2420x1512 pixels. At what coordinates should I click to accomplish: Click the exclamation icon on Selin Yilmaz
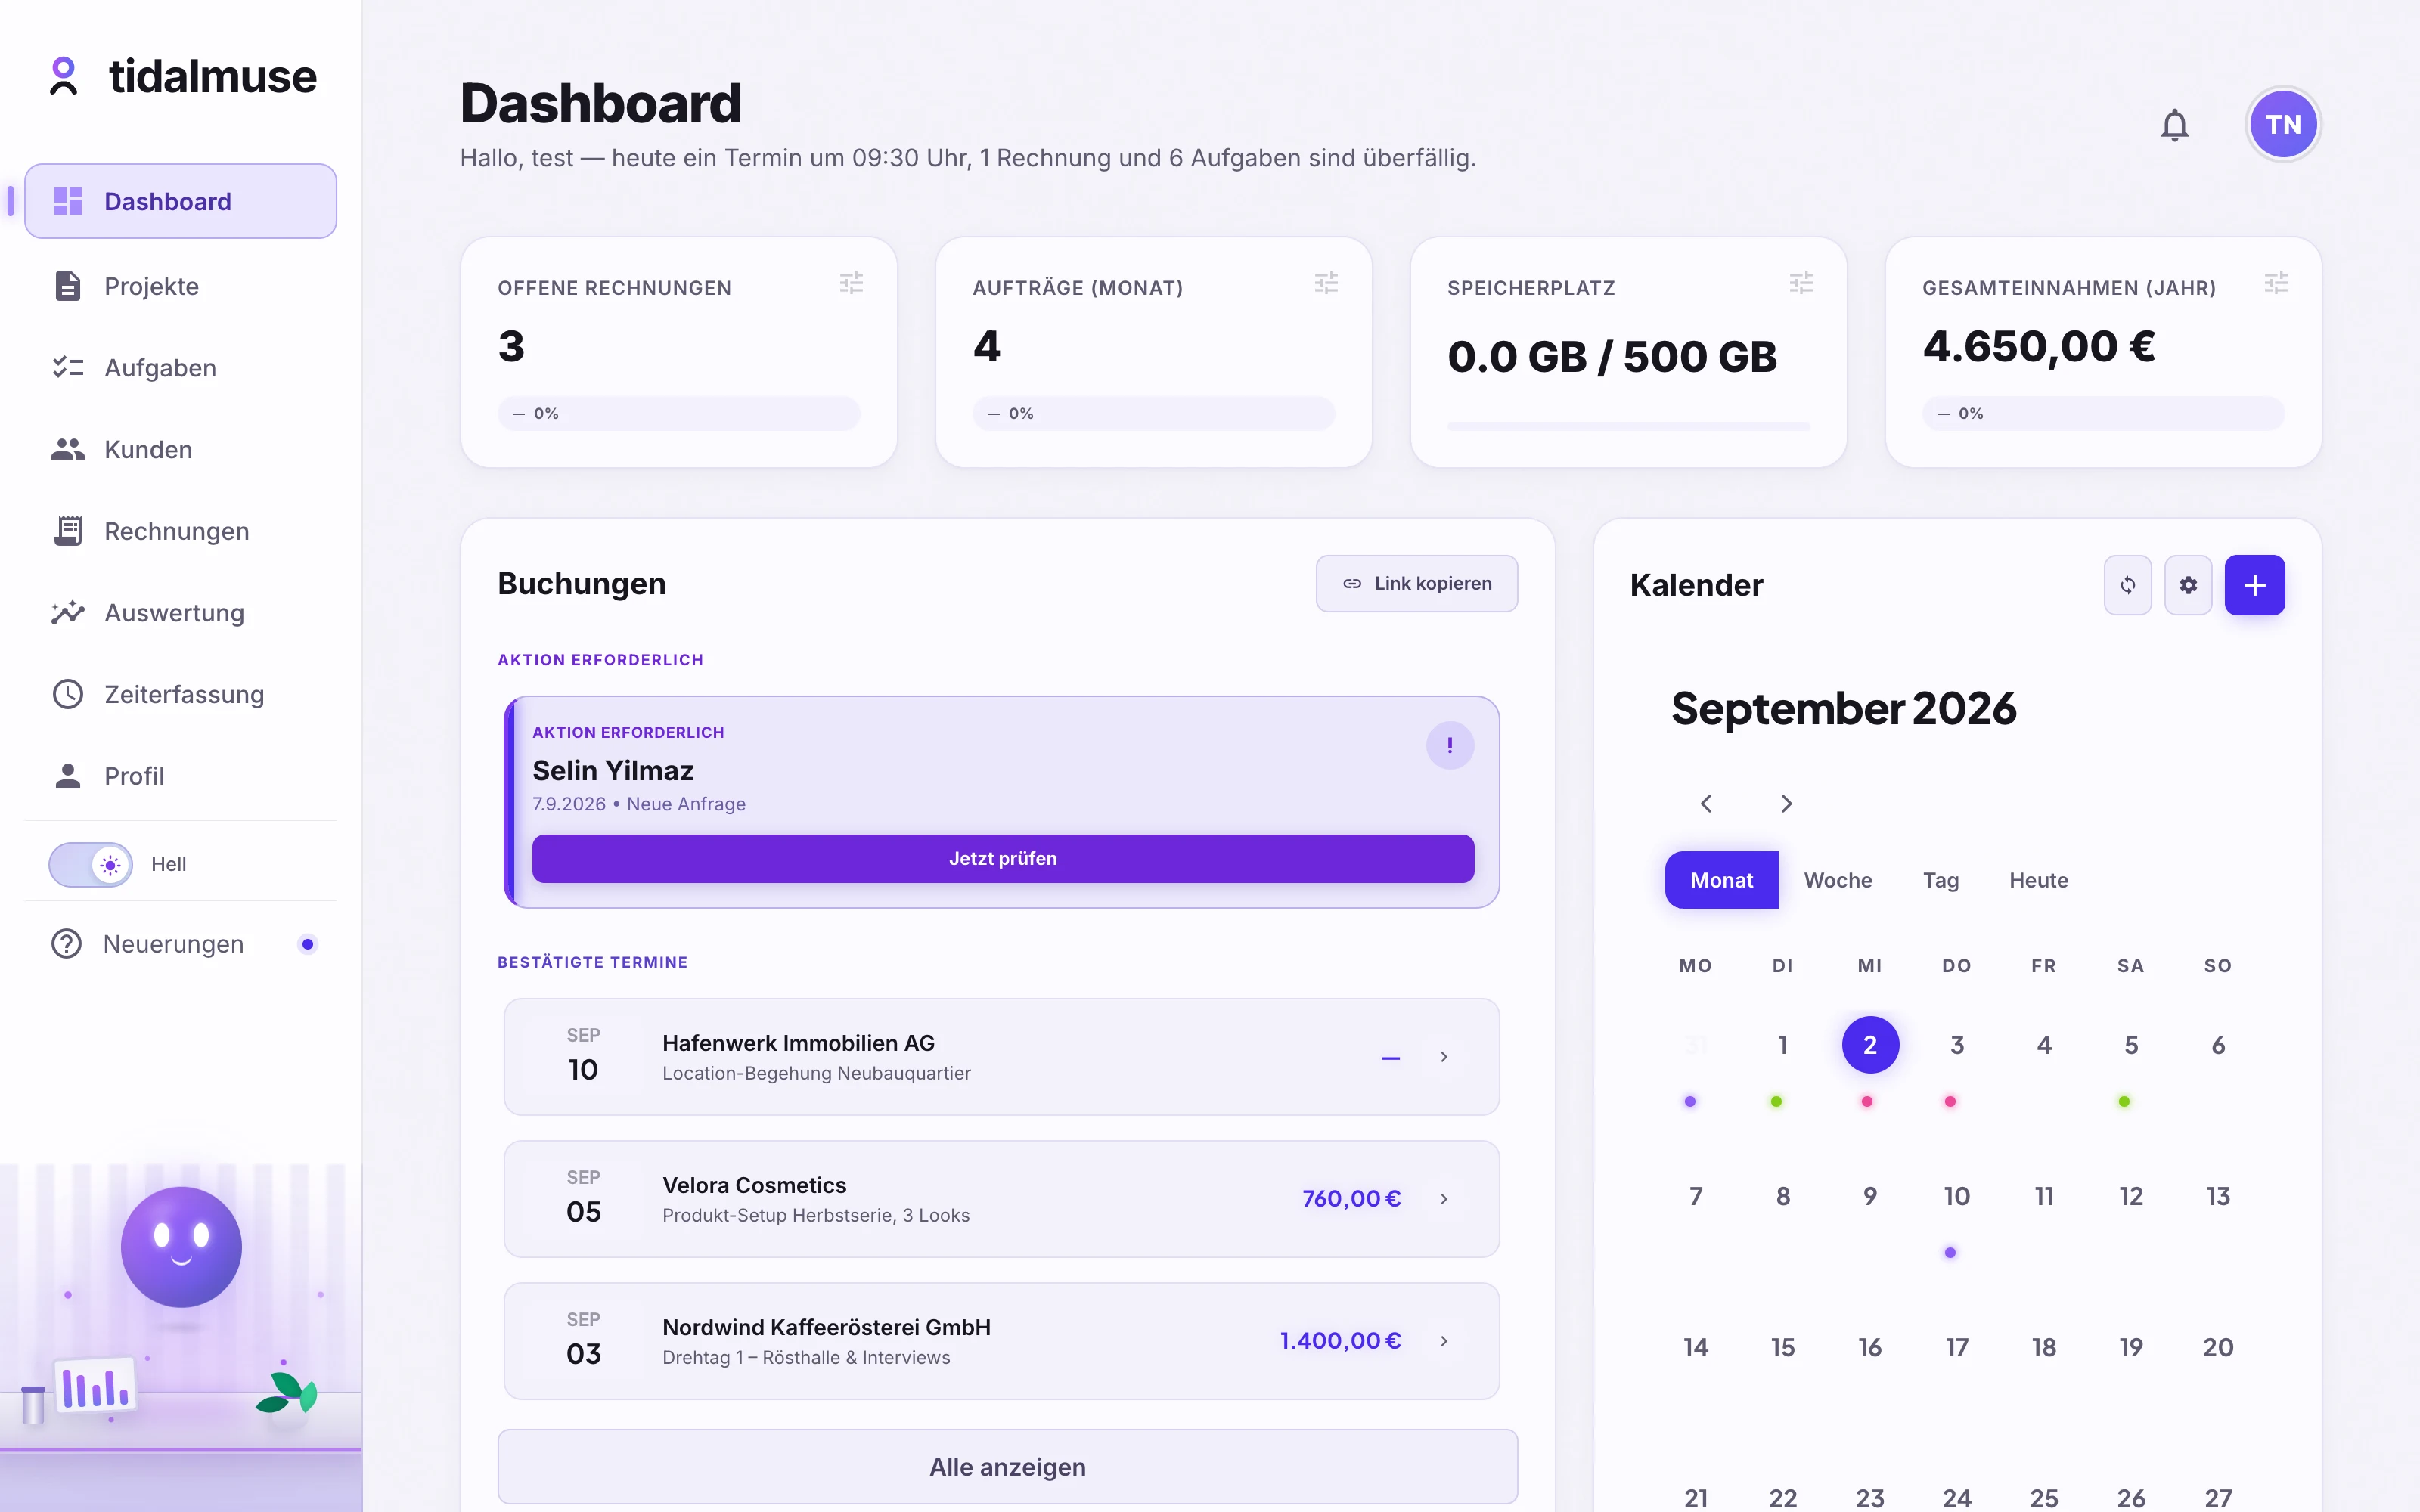coord(1450,745)
